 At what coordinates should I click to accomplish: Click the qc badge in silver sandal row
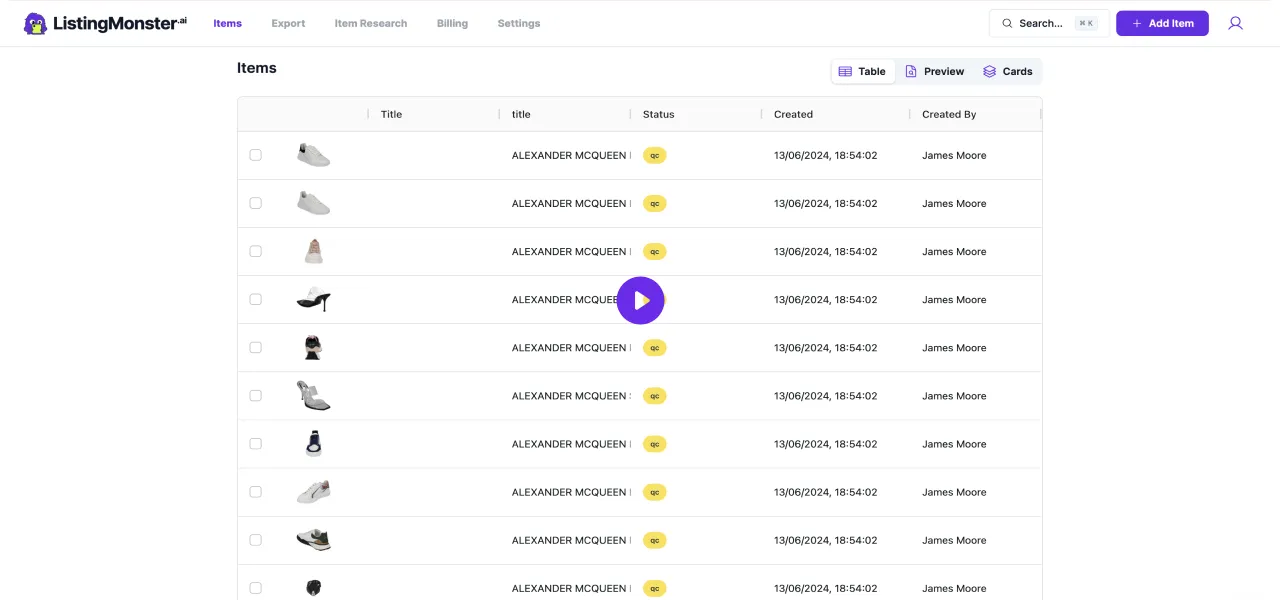(654, 395)
